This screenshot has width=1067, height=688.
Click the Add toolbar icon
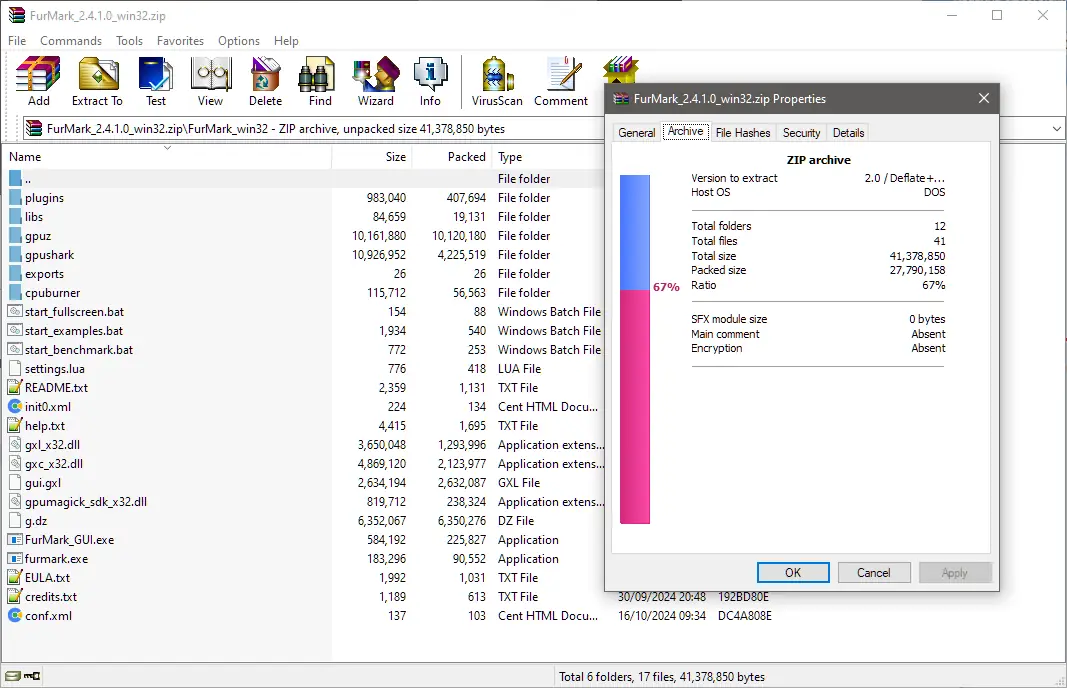coord(38,82)
